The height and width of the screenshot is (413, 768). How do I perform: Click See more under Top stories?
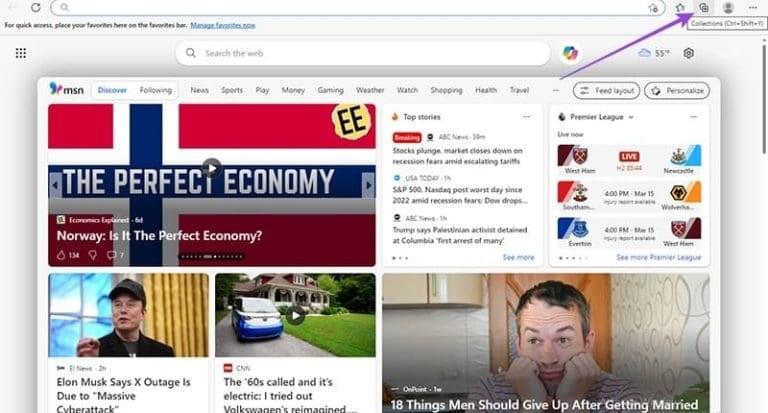pos(519,257)
